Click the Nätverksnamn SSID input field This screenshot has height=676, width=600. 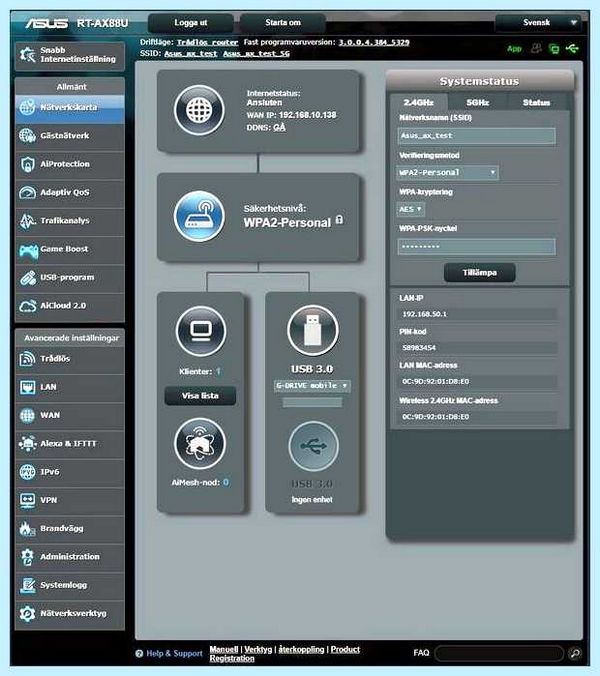tap(476, 136)
